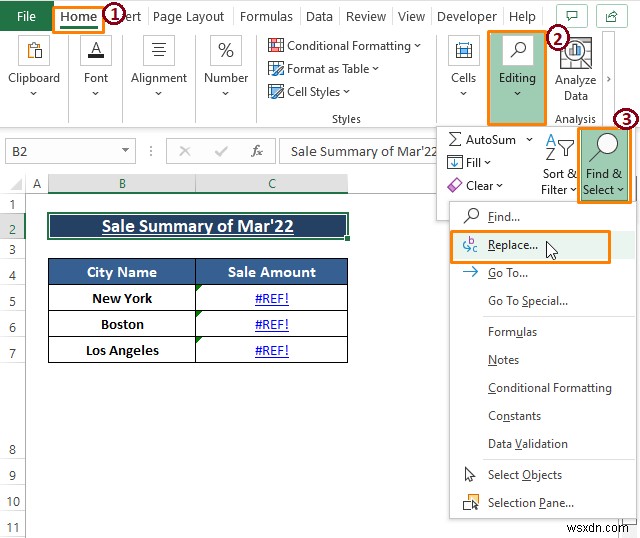Click the Sale Summary of Mar'22 cell

coord(198,226)
